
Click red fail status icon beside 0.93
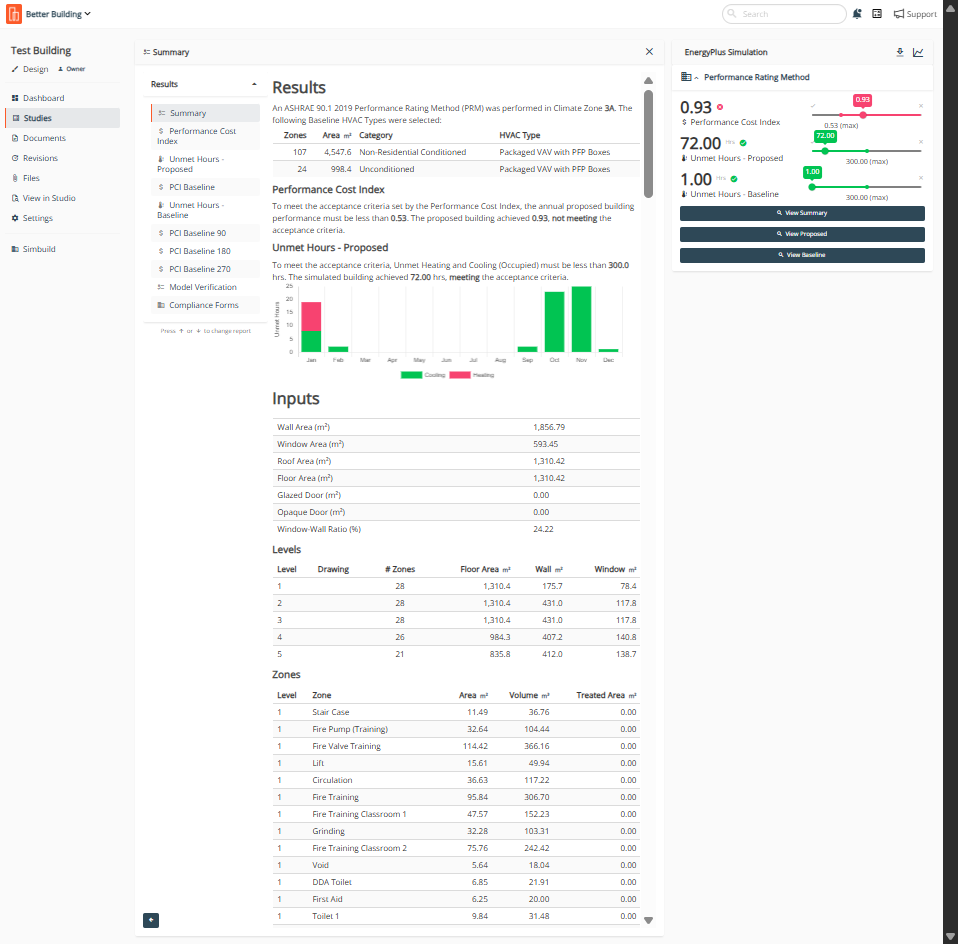[720, 107]
